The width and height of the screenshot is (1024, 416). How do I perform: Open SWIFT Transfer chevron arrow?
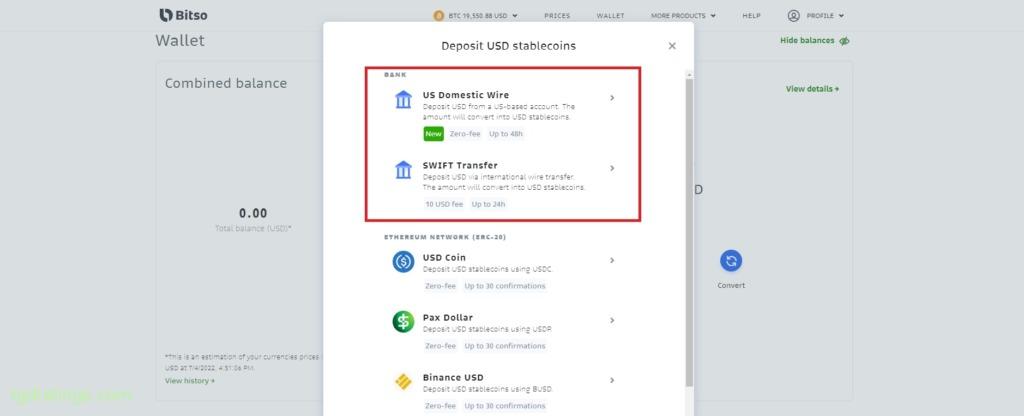click(x=612, y=168)
